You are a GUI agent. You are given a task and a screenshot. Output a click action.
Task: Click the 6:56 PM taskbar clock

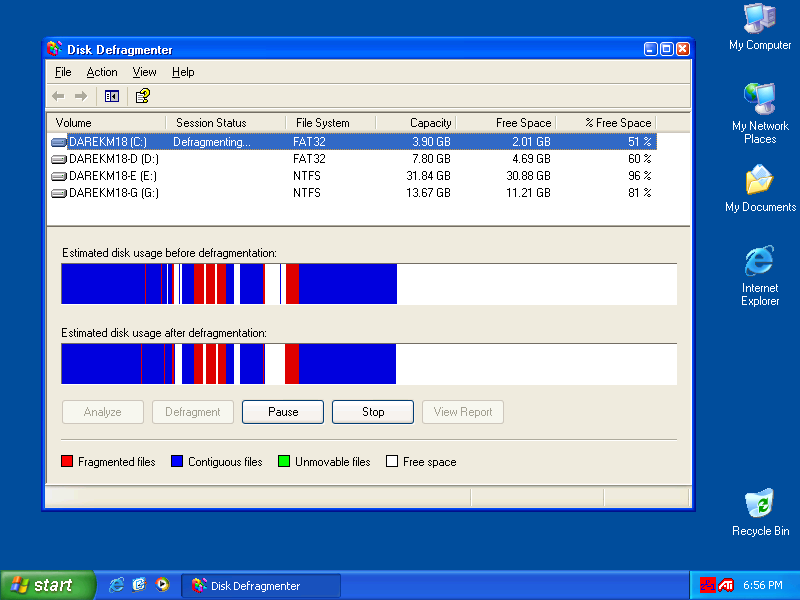click(763, 585)
